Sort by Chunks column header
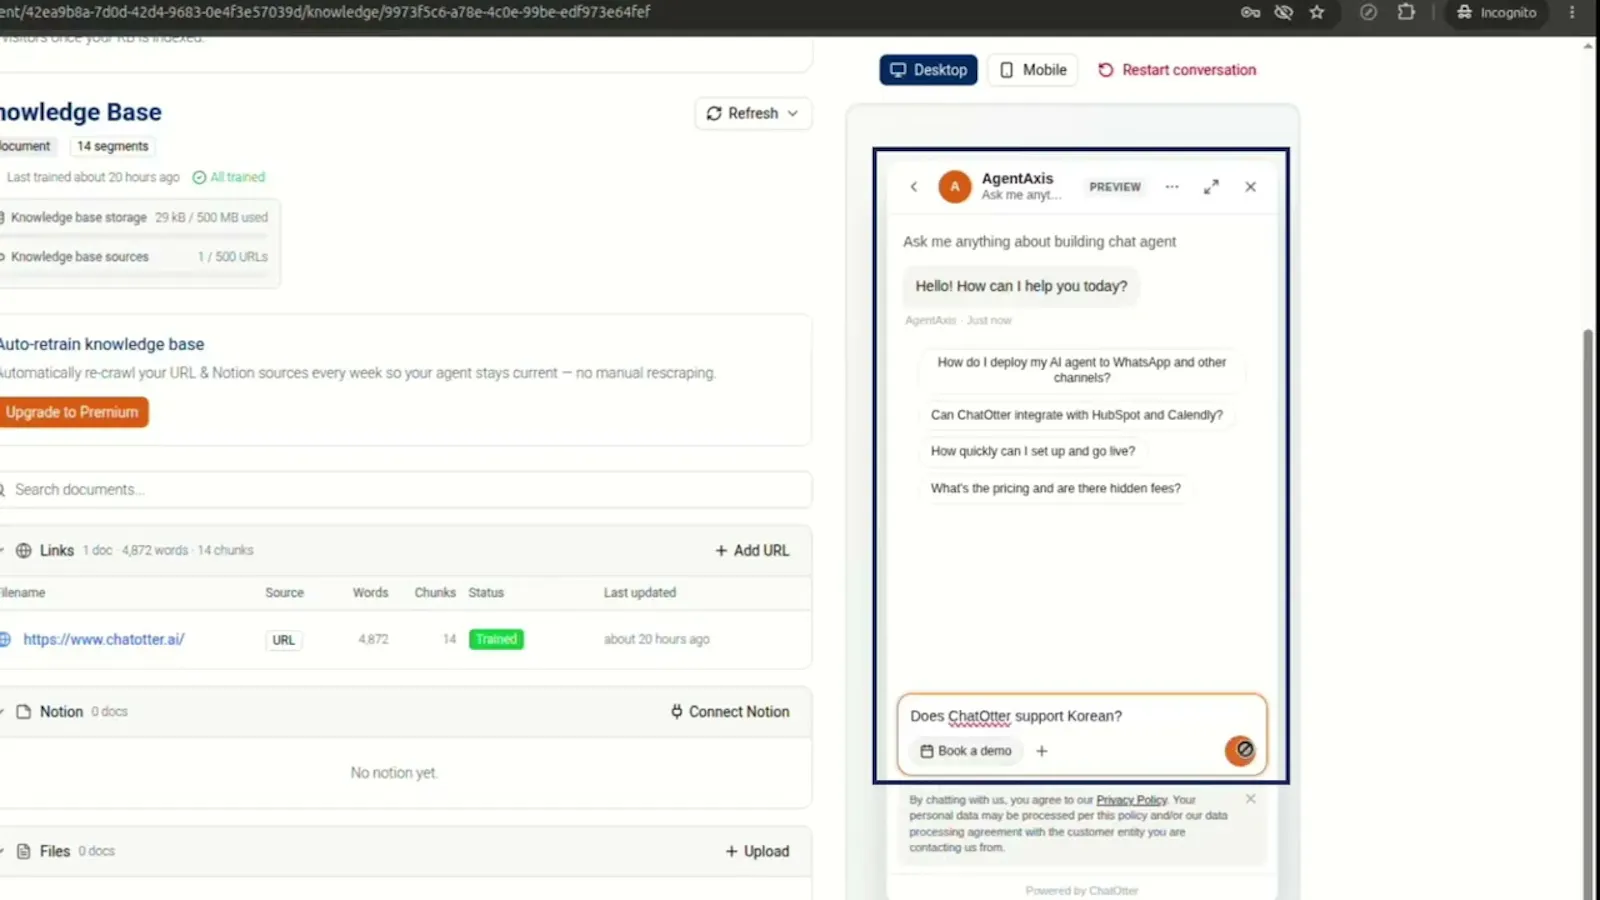 tap(435, 593)
